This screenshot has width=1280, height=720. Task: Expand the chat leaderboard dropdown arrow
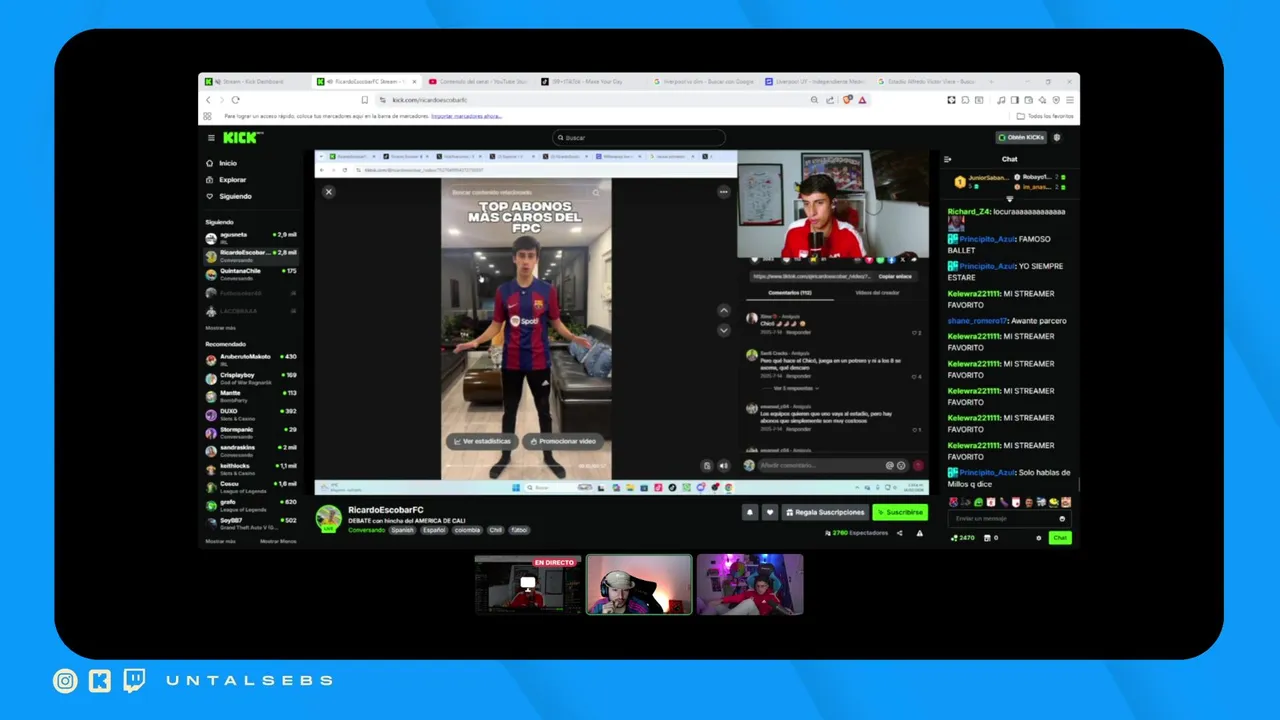tap(1009, 199)
